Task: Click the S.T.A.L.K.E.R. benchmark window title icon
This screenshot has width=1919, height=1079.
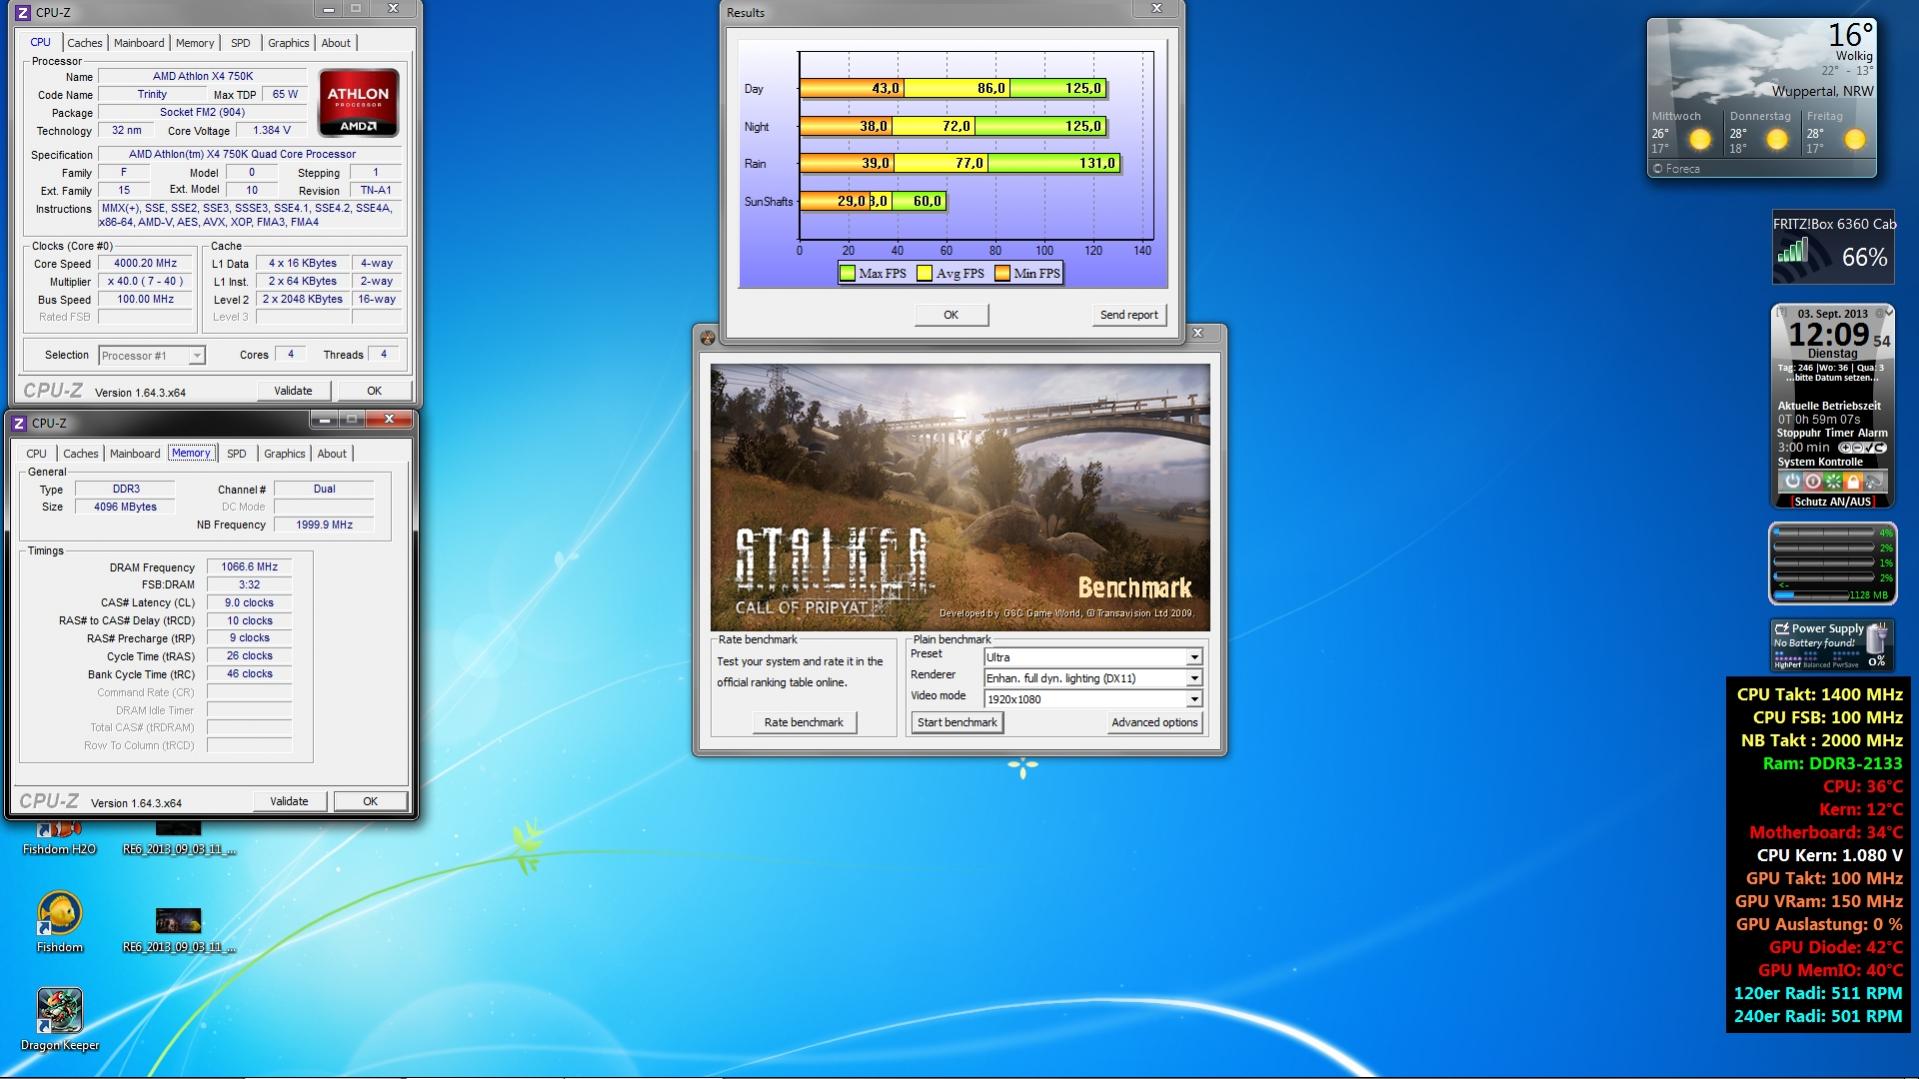Action: point(708,337)
